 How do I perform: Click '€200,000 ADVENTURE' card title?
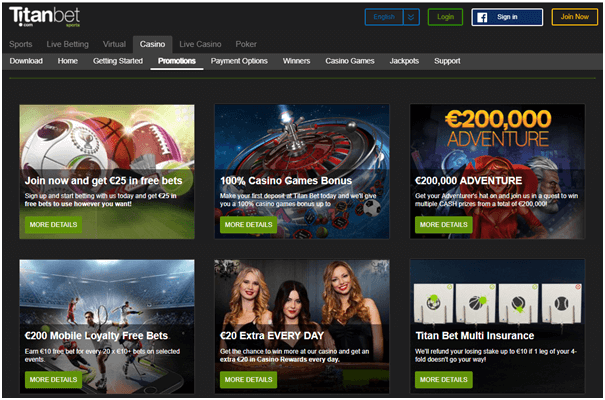point(468,181)
